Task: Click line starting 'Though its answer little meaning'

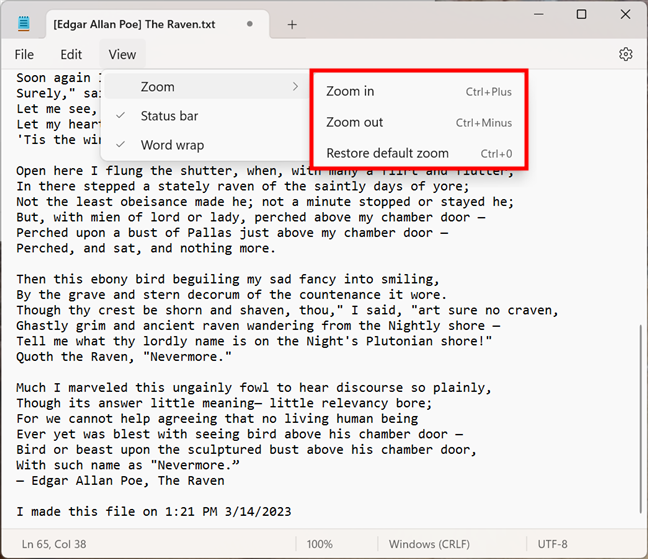Action: [x=224, y=403]
